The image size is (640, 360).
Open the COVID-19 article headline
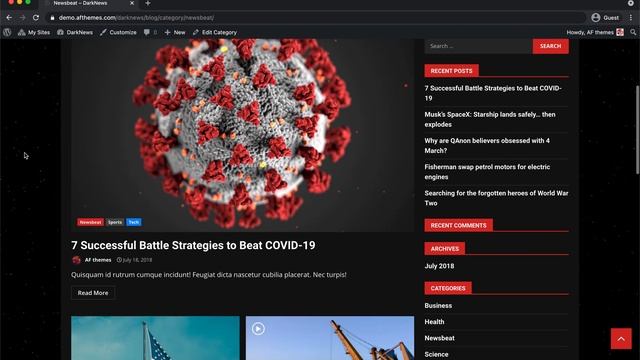tap(193, 245)
